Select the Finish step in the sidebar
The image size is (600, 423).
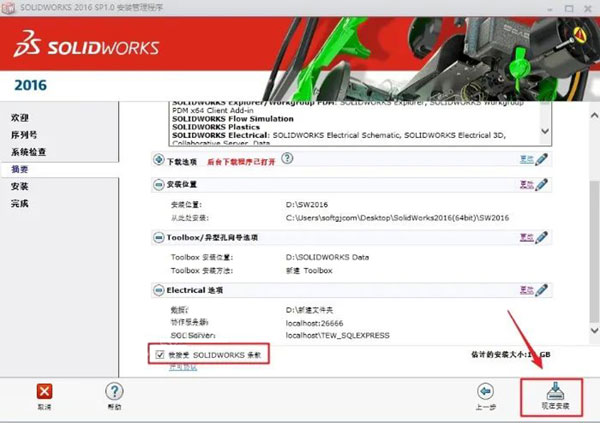pyautogui.click(x=20, y=203)
